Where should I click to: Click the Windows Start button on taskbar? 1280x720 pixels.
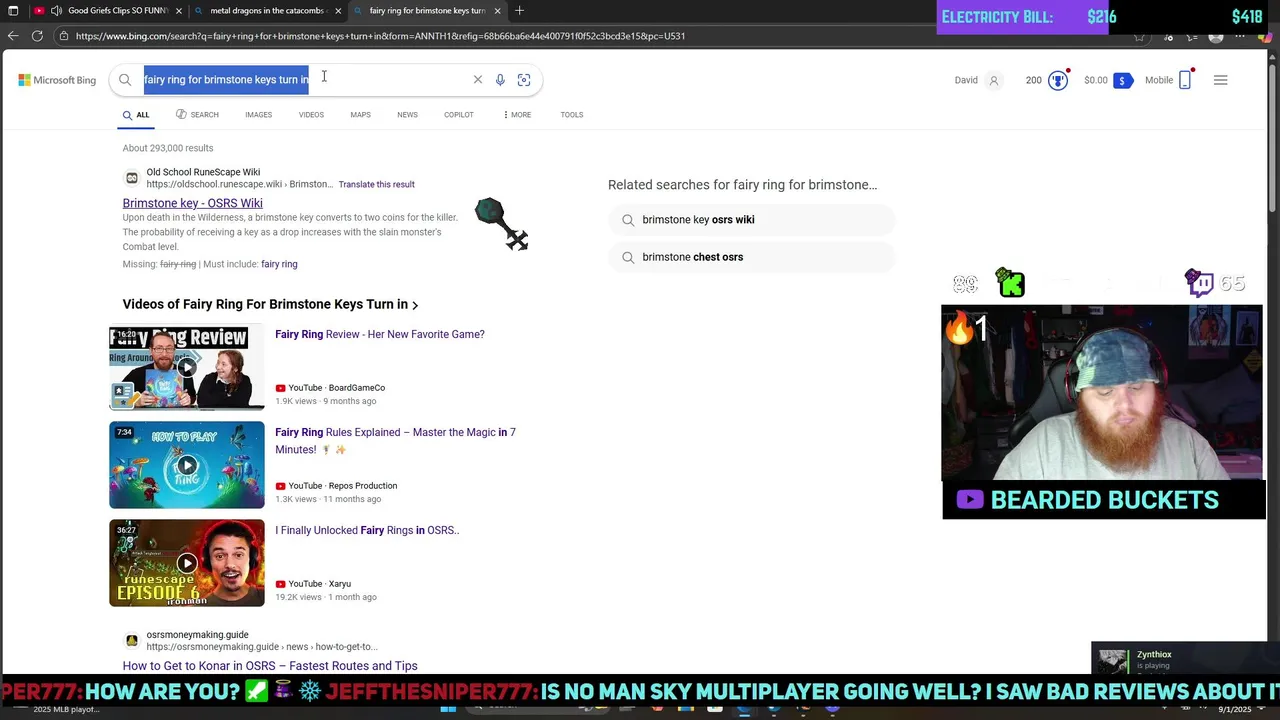click(448, 709)
